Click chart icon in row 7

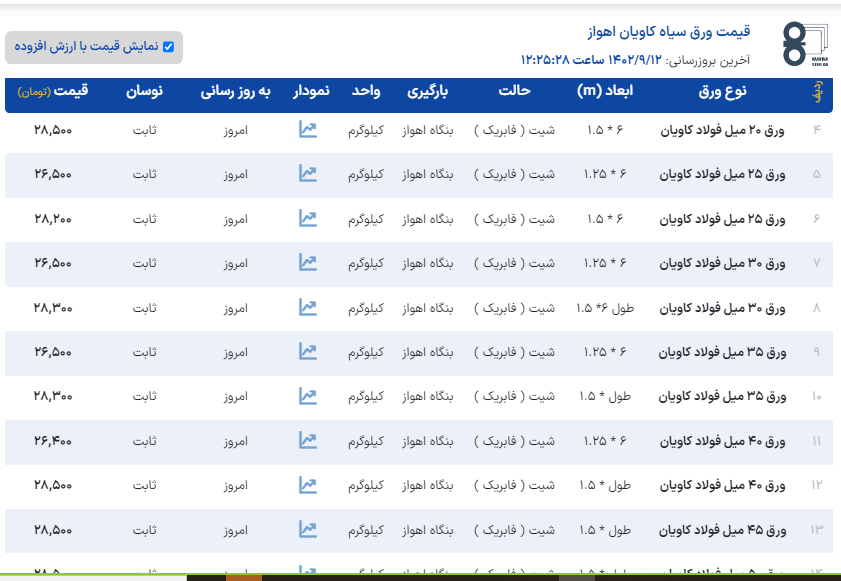[x=308, y=262]
